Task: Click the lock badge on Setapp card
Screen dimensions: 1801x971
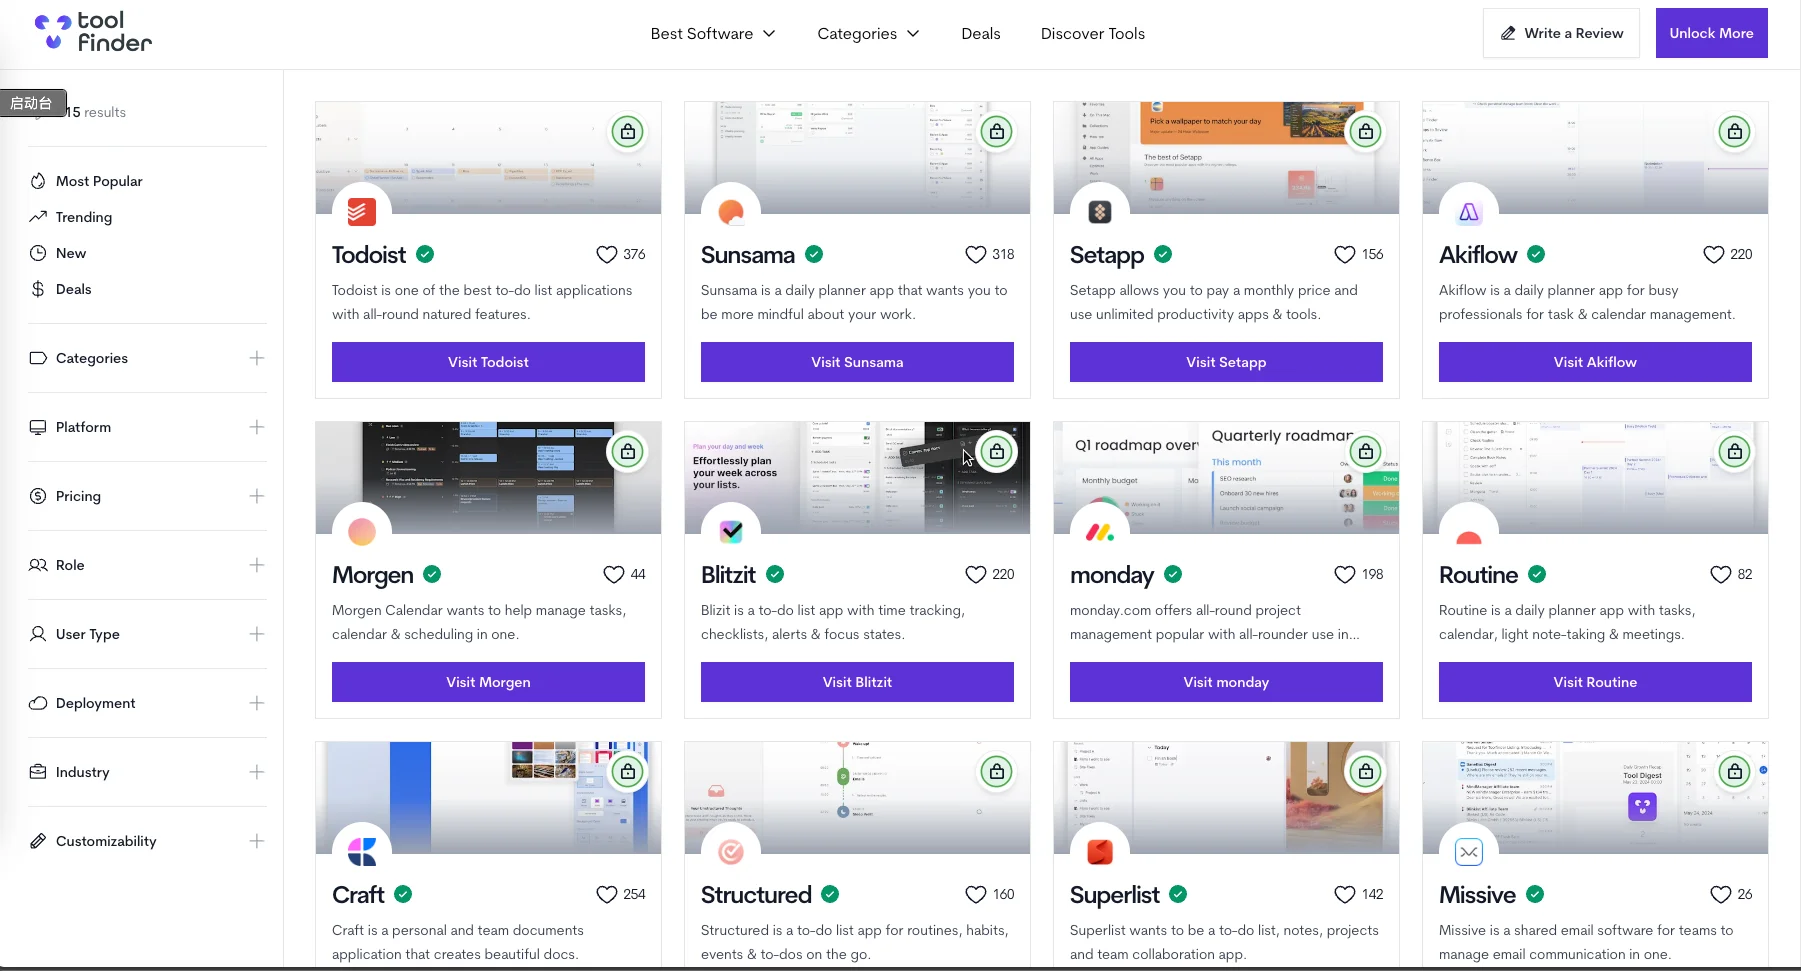Action: [x=1366, y=132]
